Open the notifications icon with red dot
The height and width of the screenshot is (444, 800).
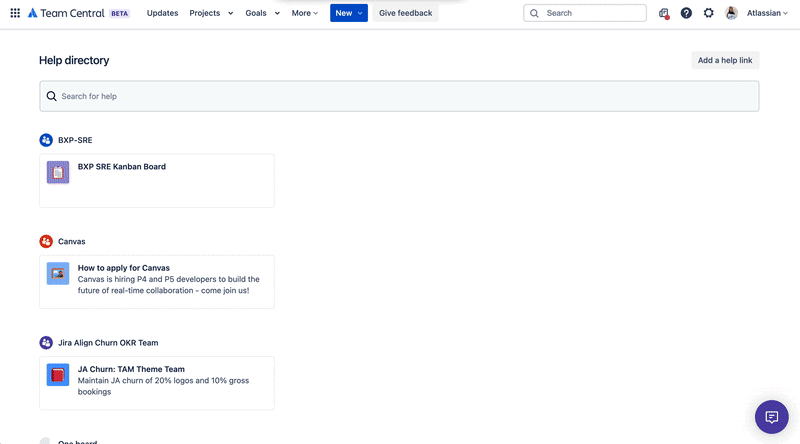pyautogui.click(x=663, y=13)
